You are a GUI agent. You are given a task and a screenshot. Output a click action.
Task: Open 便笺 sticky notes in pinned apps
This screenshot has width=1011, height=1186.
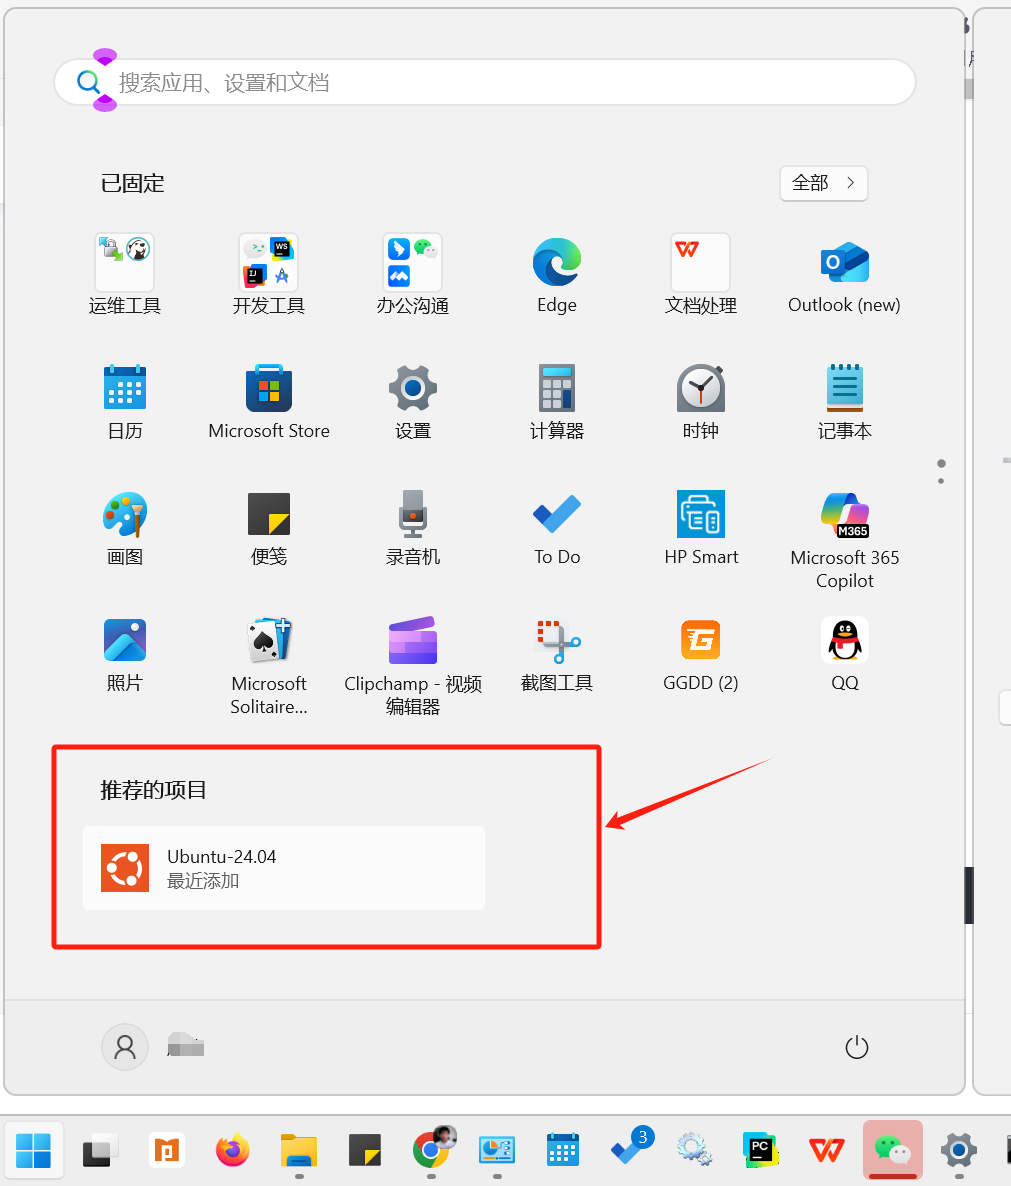pyautogui.click(x=268, y=528)
